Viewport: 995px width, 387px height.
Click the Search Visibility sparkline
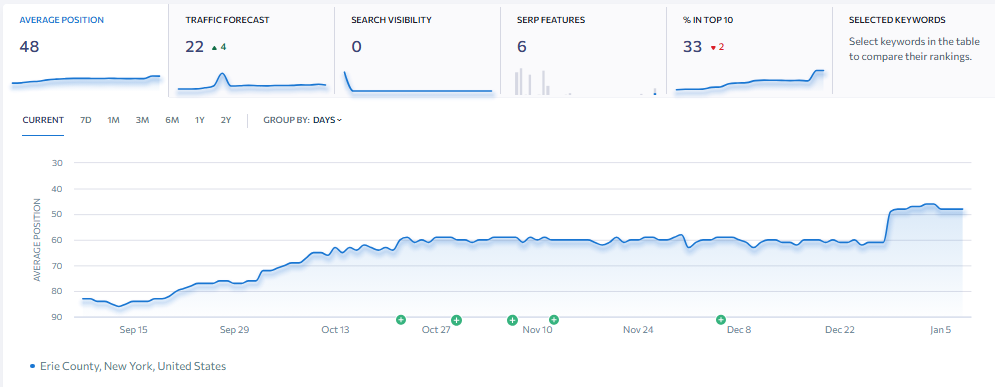418,81
